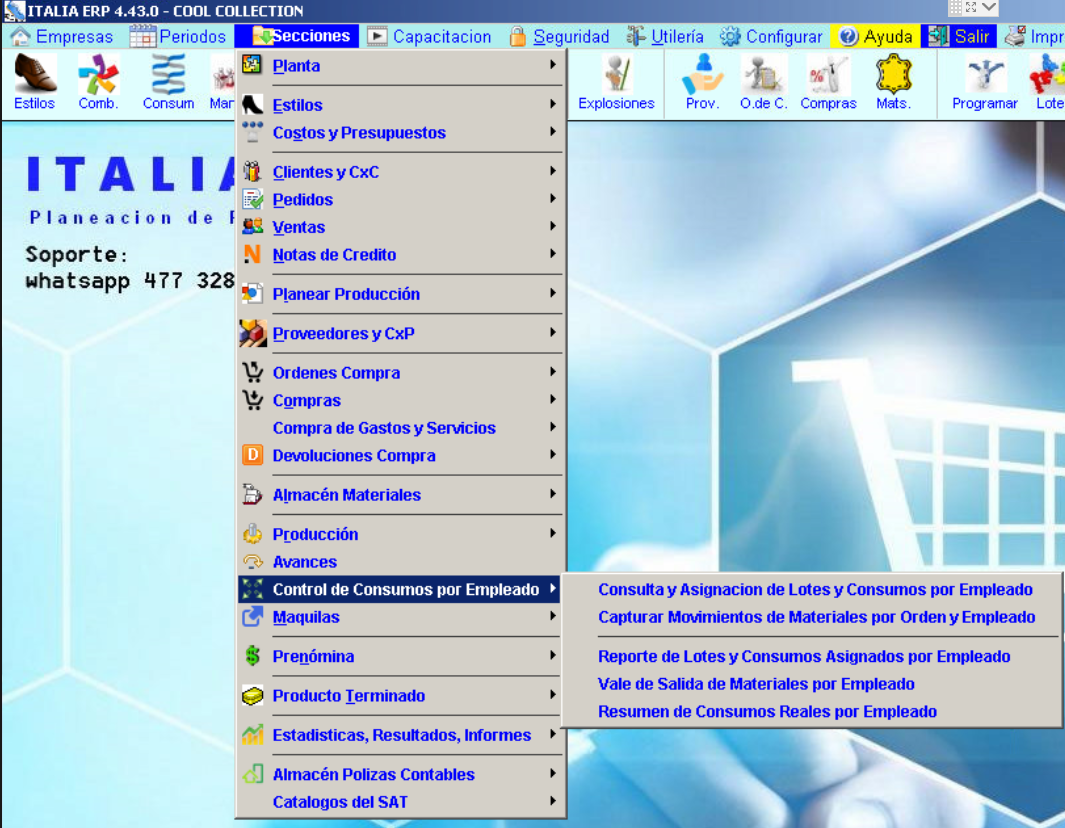Click the arrow icon beside Avances
Image resolution: width=1065 pixels, height=828 pixels.
click(252, 562)
